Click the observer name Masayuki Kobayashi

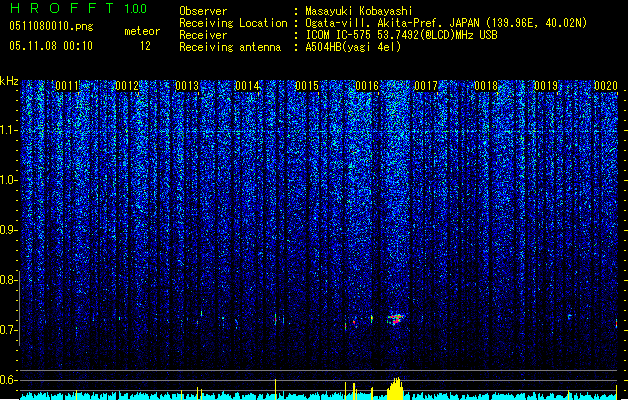click(x=358, y=11)
